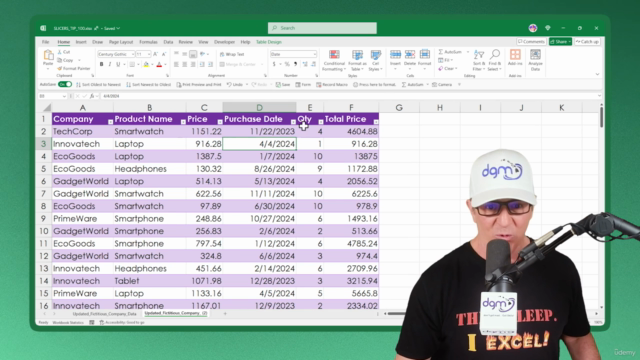Open the fill color yellow swatch

146,64
